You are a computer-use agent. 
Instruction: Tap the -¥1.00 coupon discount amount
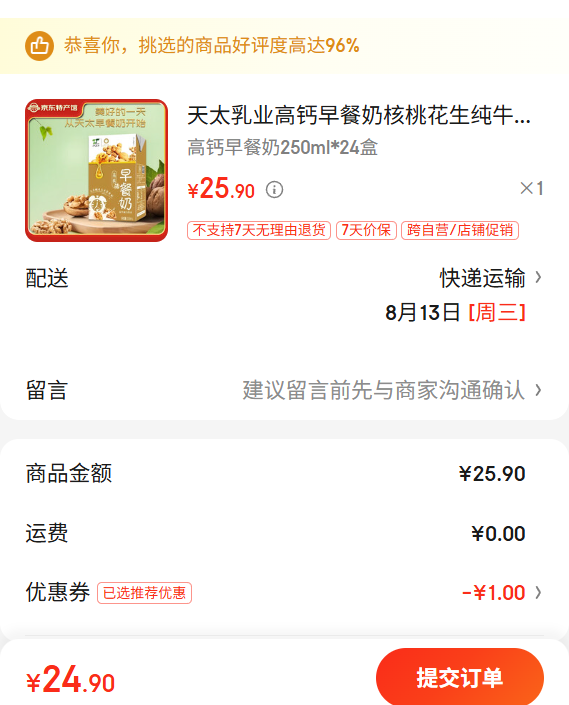click(x=493, y=593)
